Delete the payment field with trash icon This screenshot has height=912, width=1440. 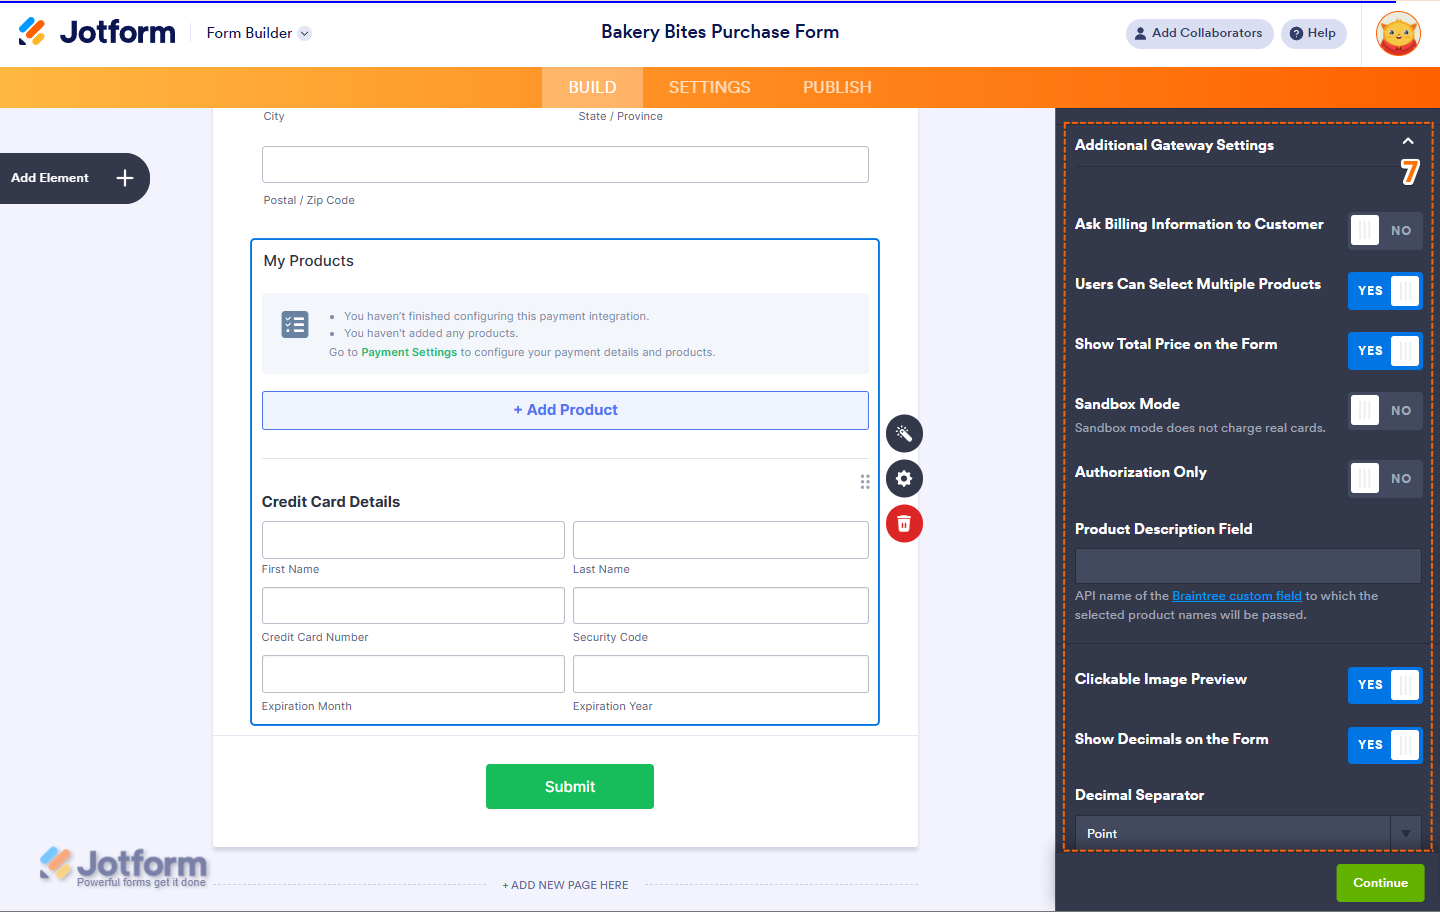(904, 524)
